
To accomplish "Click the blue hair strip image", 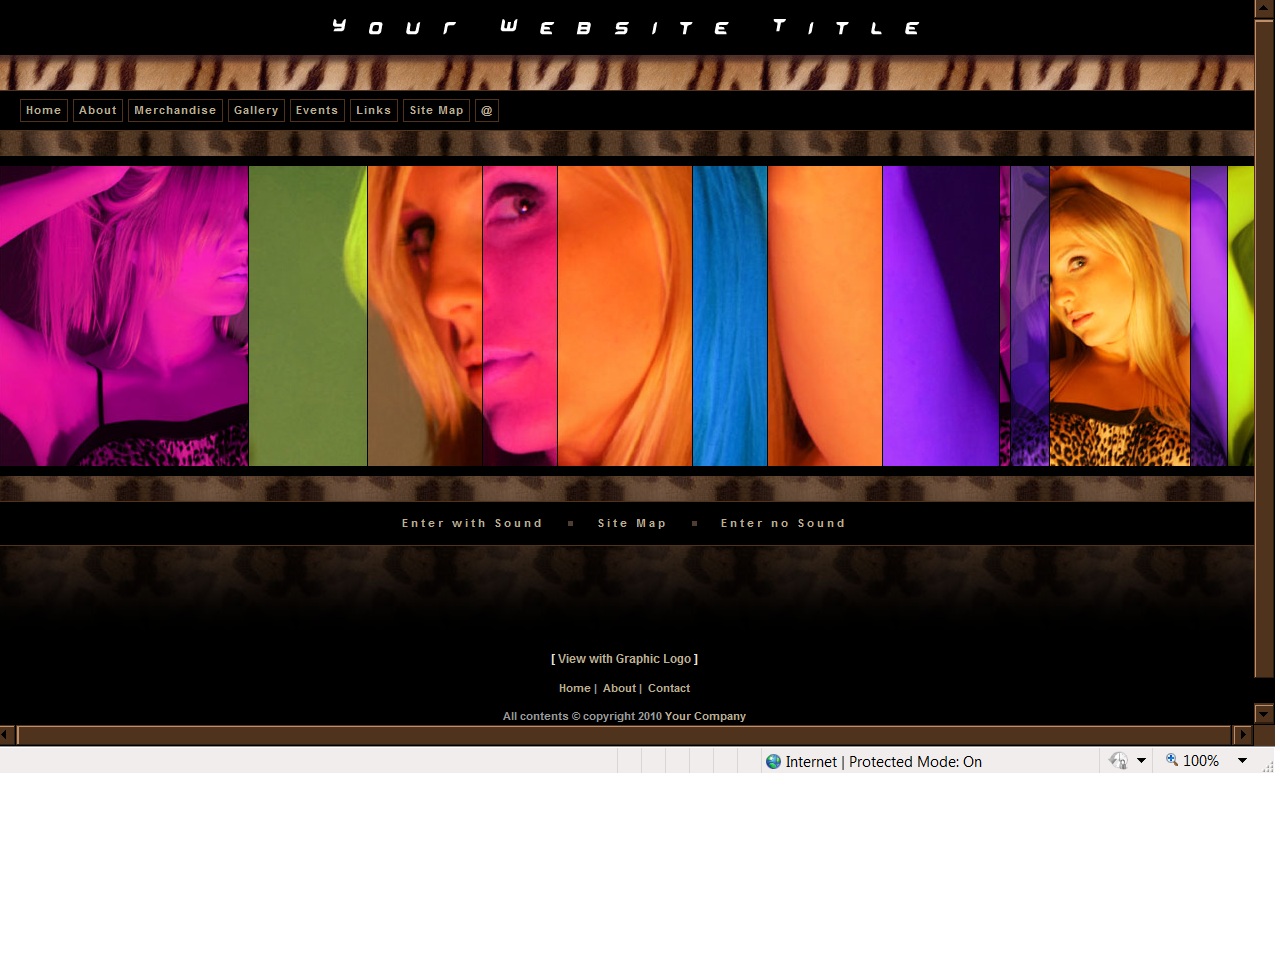I will (x=730, y=316).
